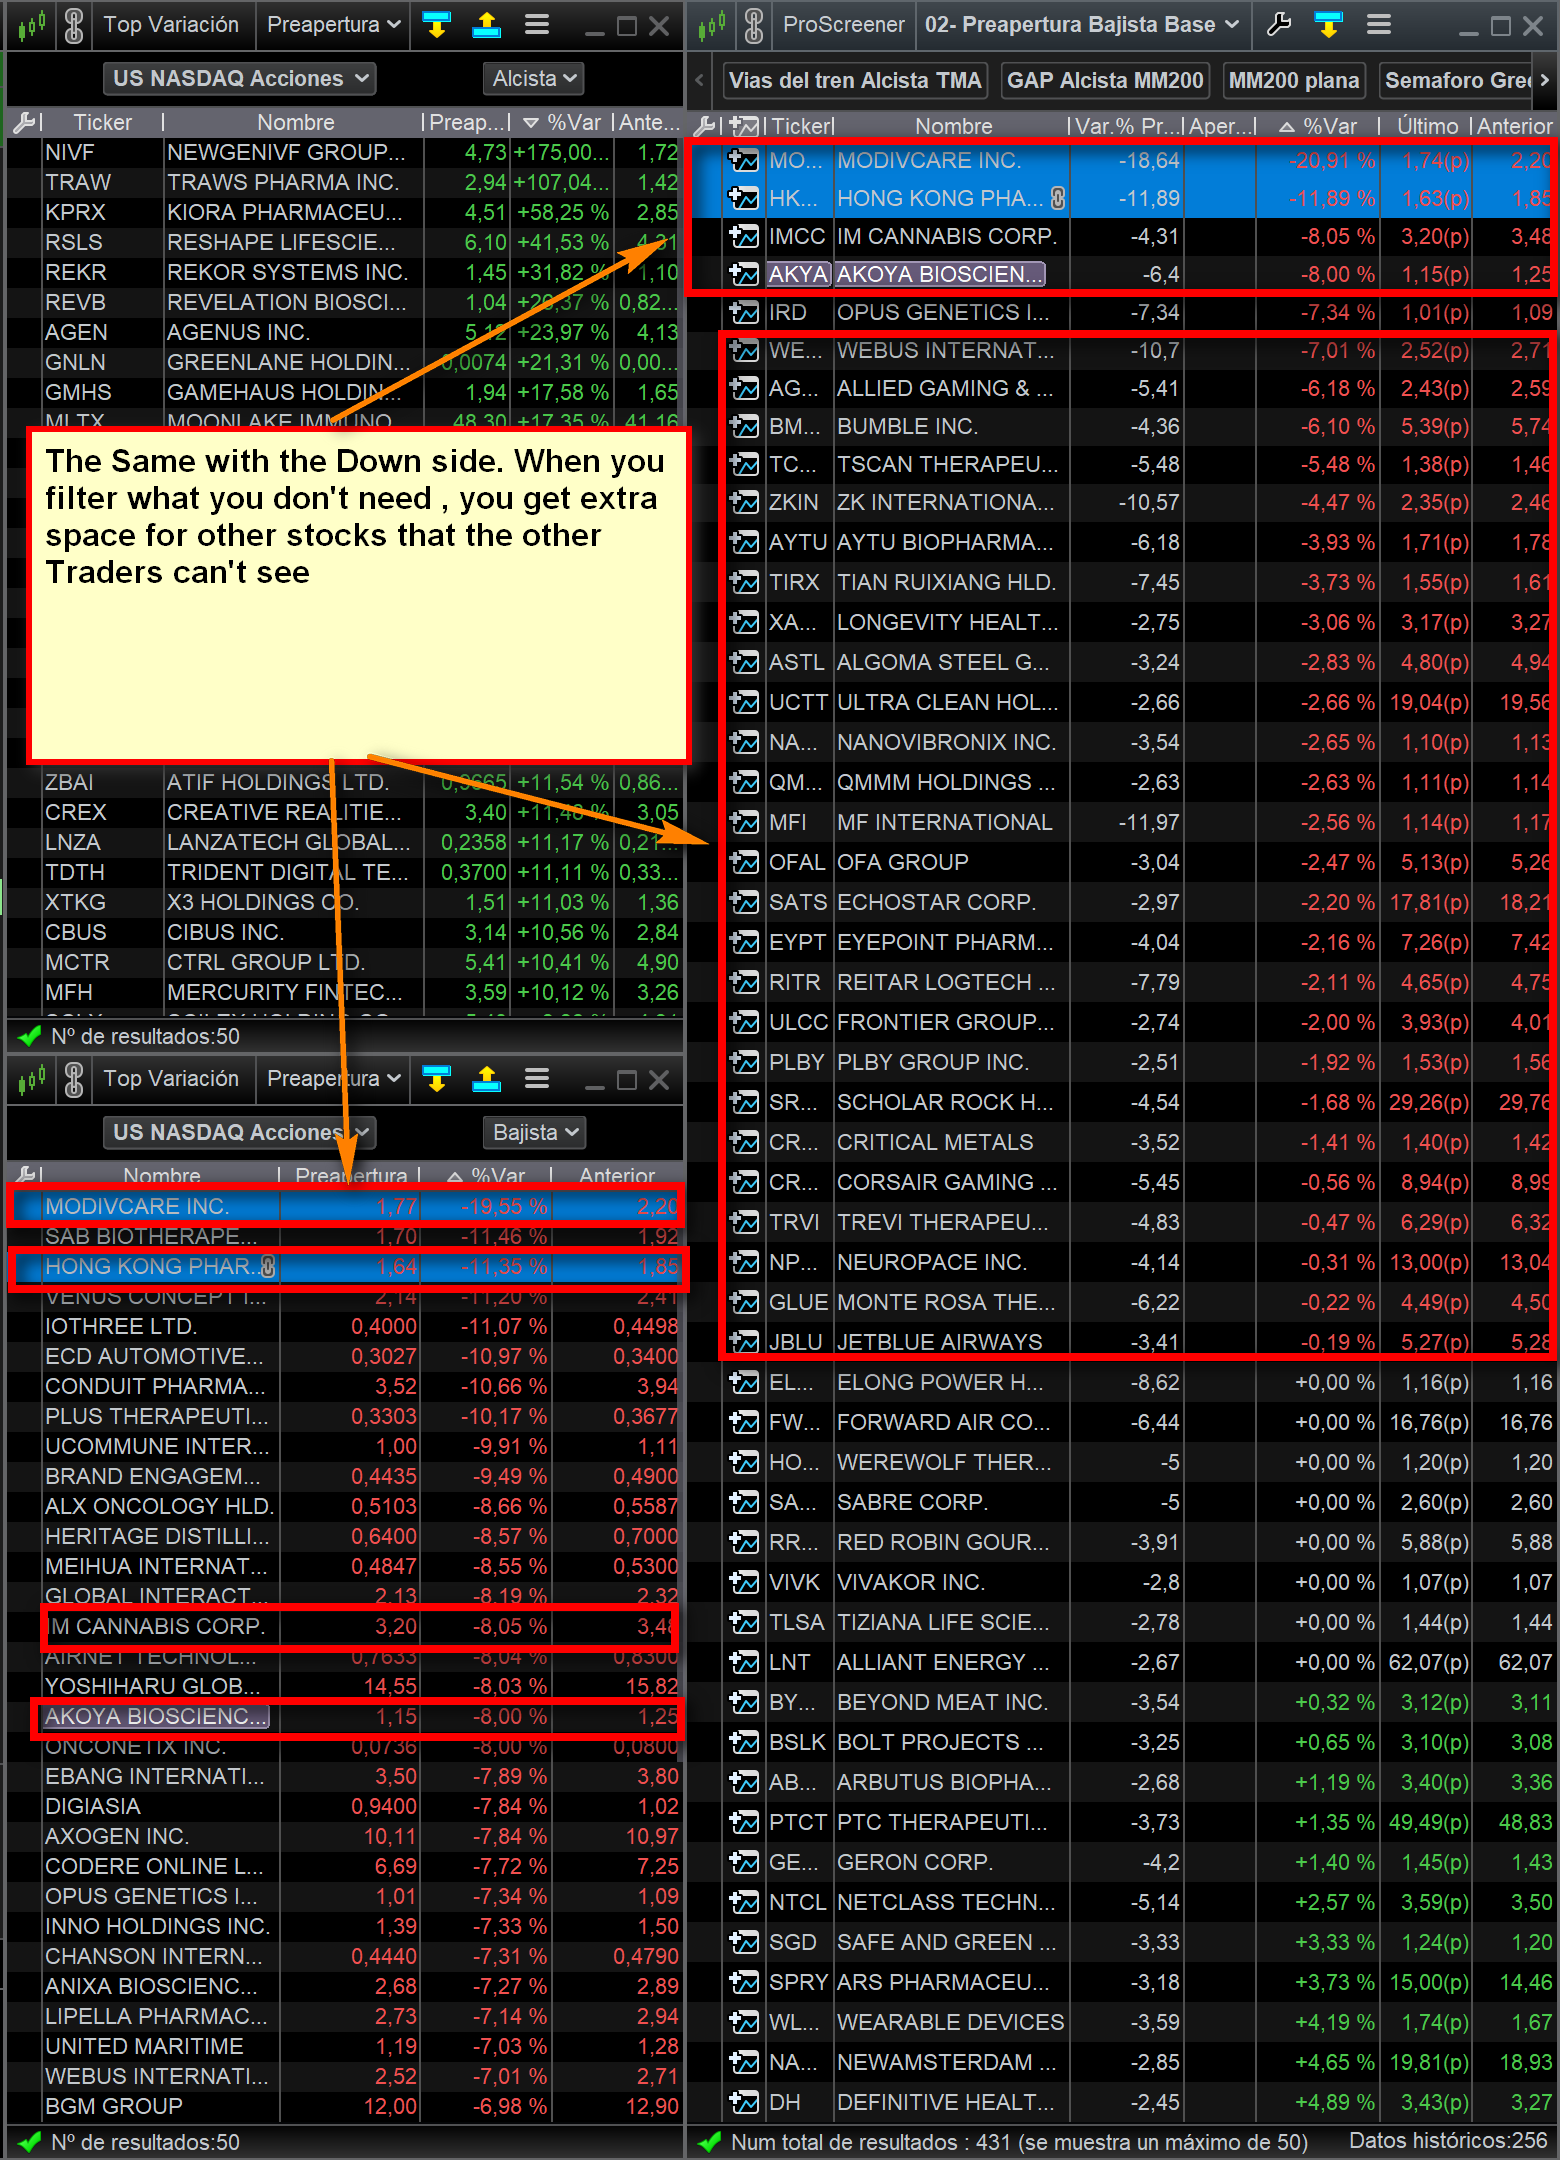The image size is (1560, 2160).
Task: Select the AGEN AGENUS INC. row
Action: (x=345, y=333)
